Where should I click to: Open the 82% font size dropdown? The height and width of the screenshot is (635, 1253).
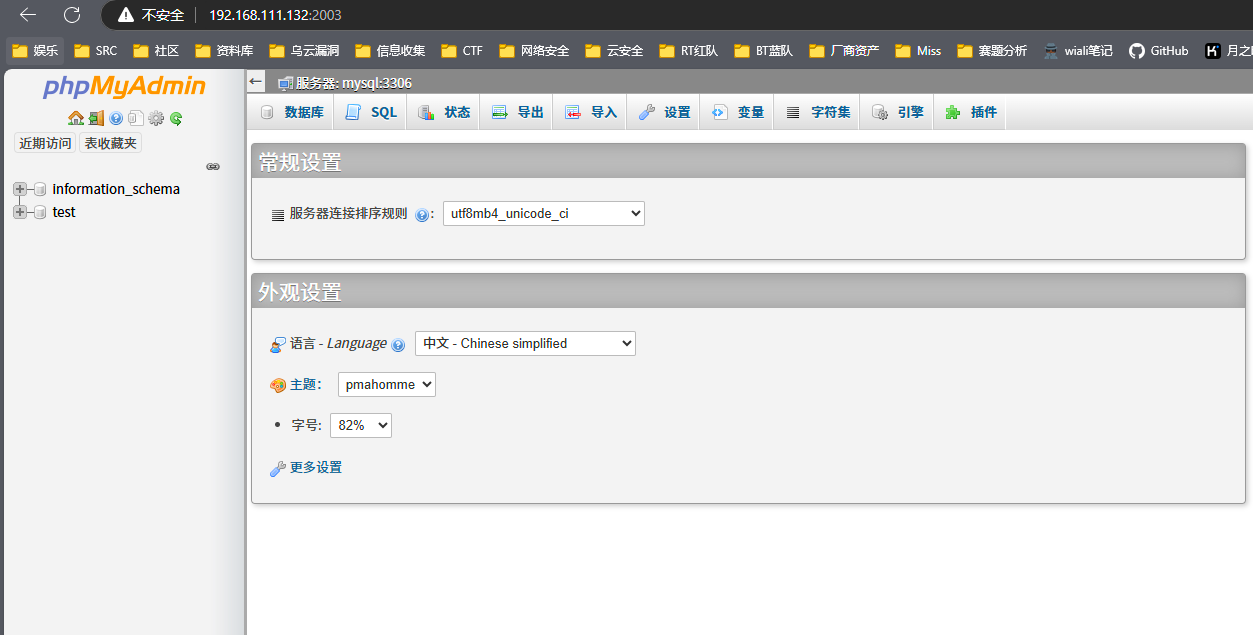point(360,425)
